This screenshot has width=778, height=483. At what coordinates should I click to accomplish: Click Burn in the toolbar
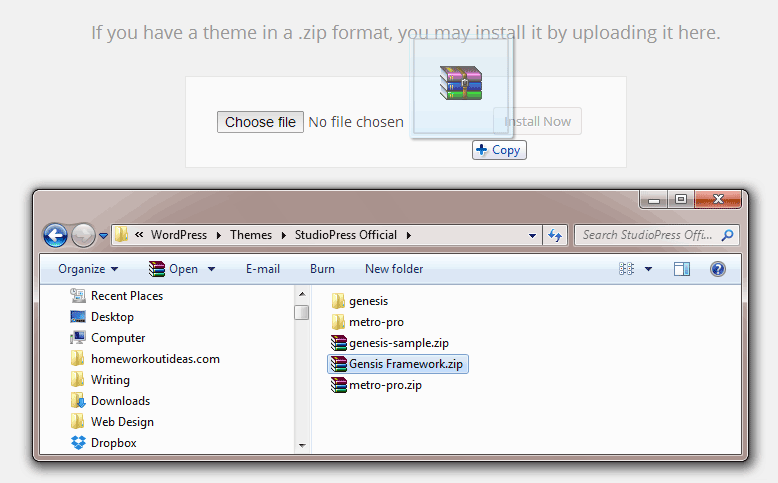tap(322, 269)
